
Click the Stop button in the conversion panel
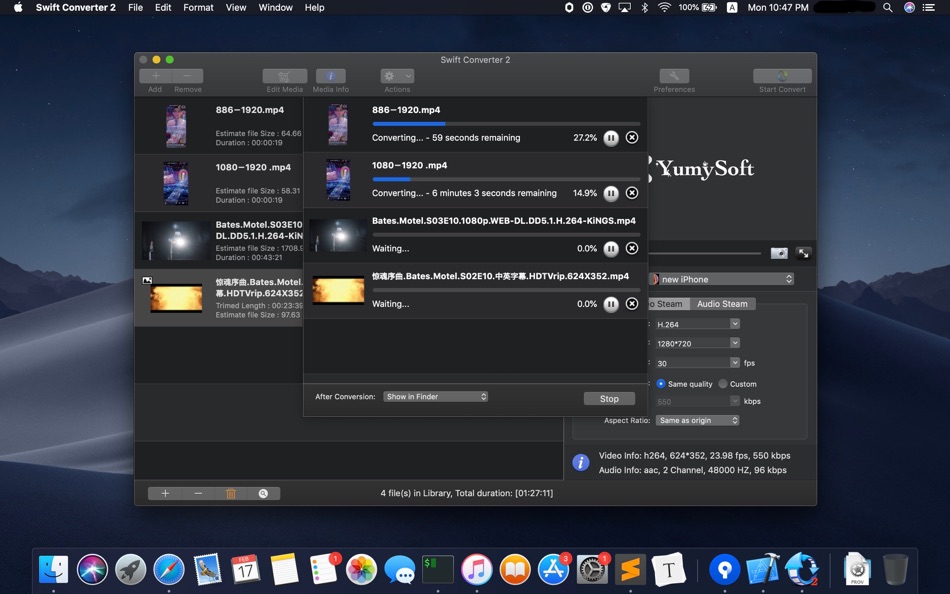[x=609, y=398]
